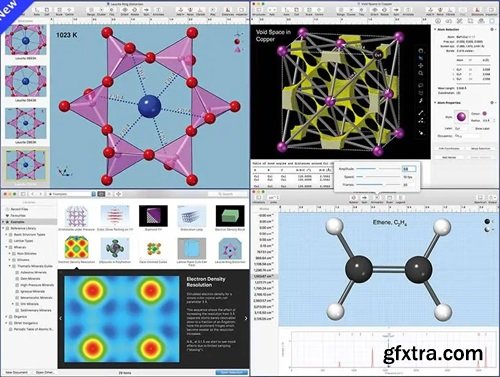Click the Open Other... button
Viewport: 500px width, 377px height.
tap(45, 372)
